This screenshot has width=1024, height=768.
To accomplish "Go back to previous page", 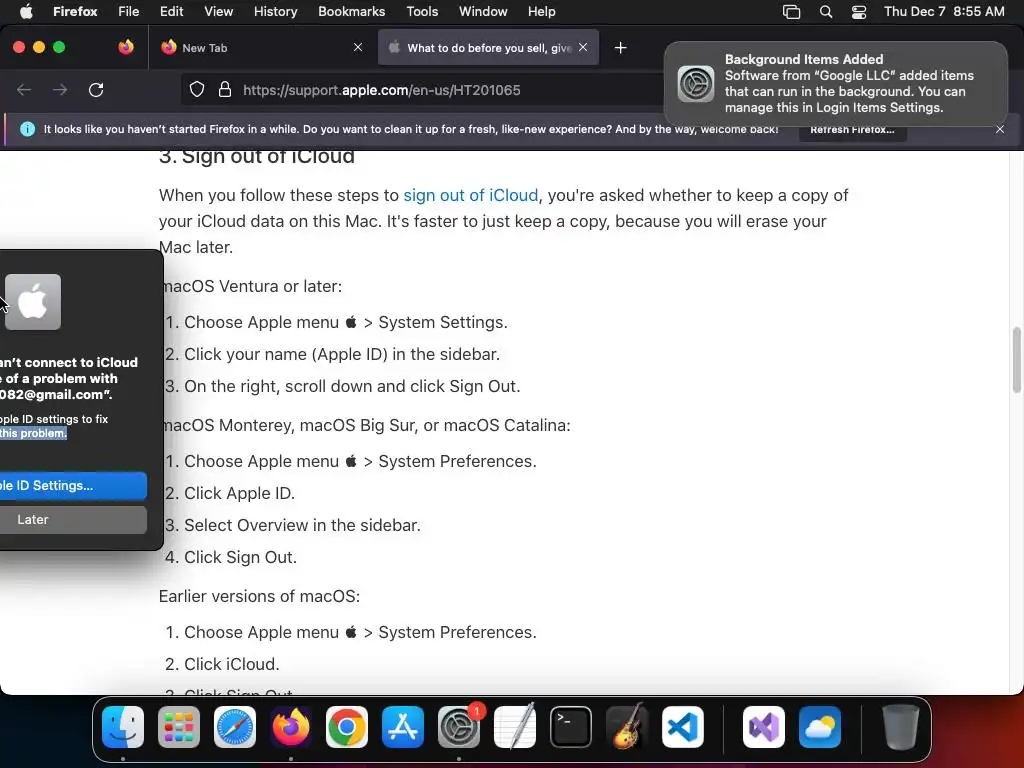I will 24,90.
